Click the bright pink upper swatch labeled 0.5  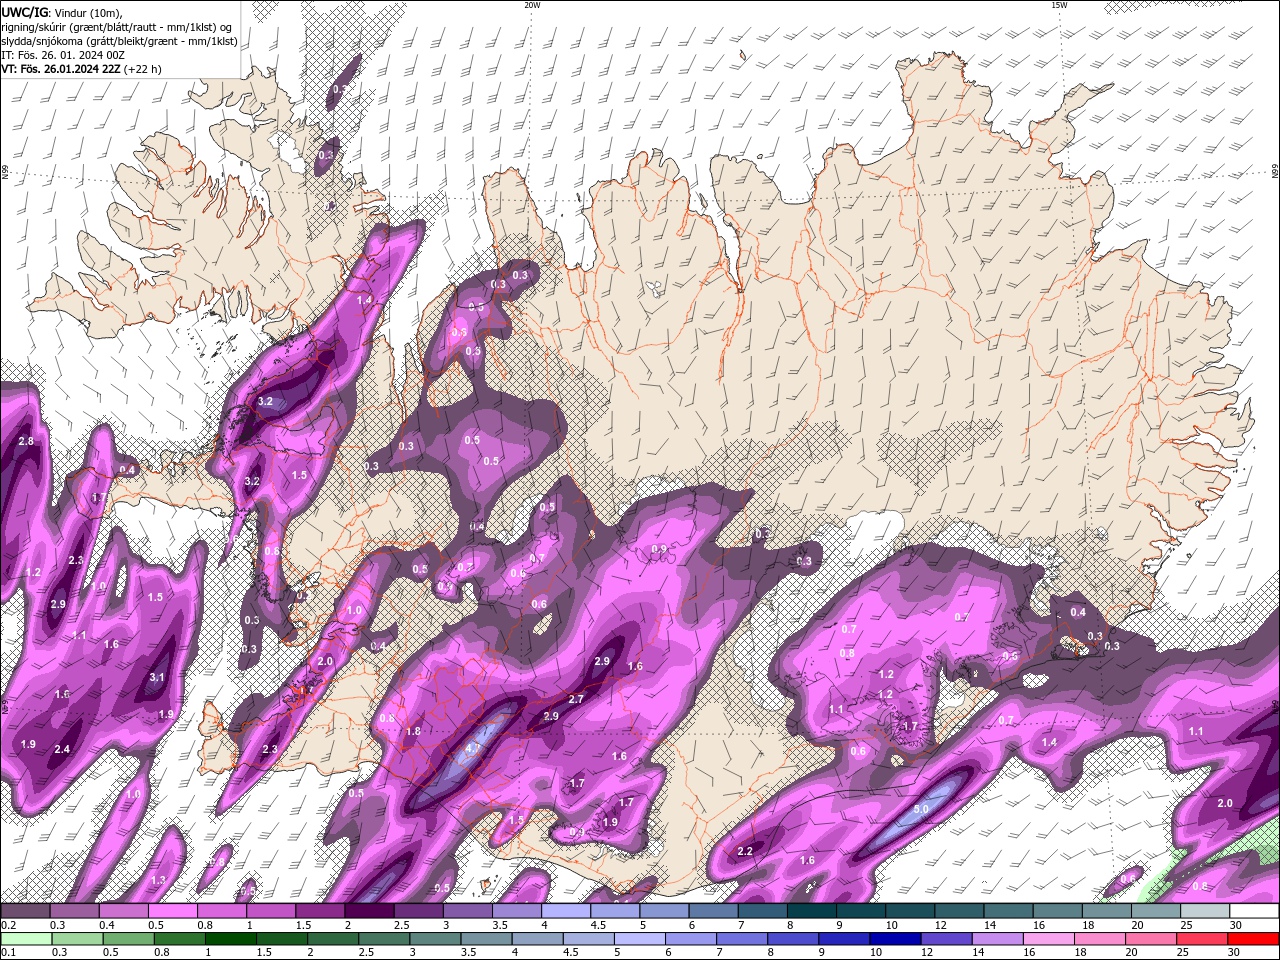[x=172, y=911]
